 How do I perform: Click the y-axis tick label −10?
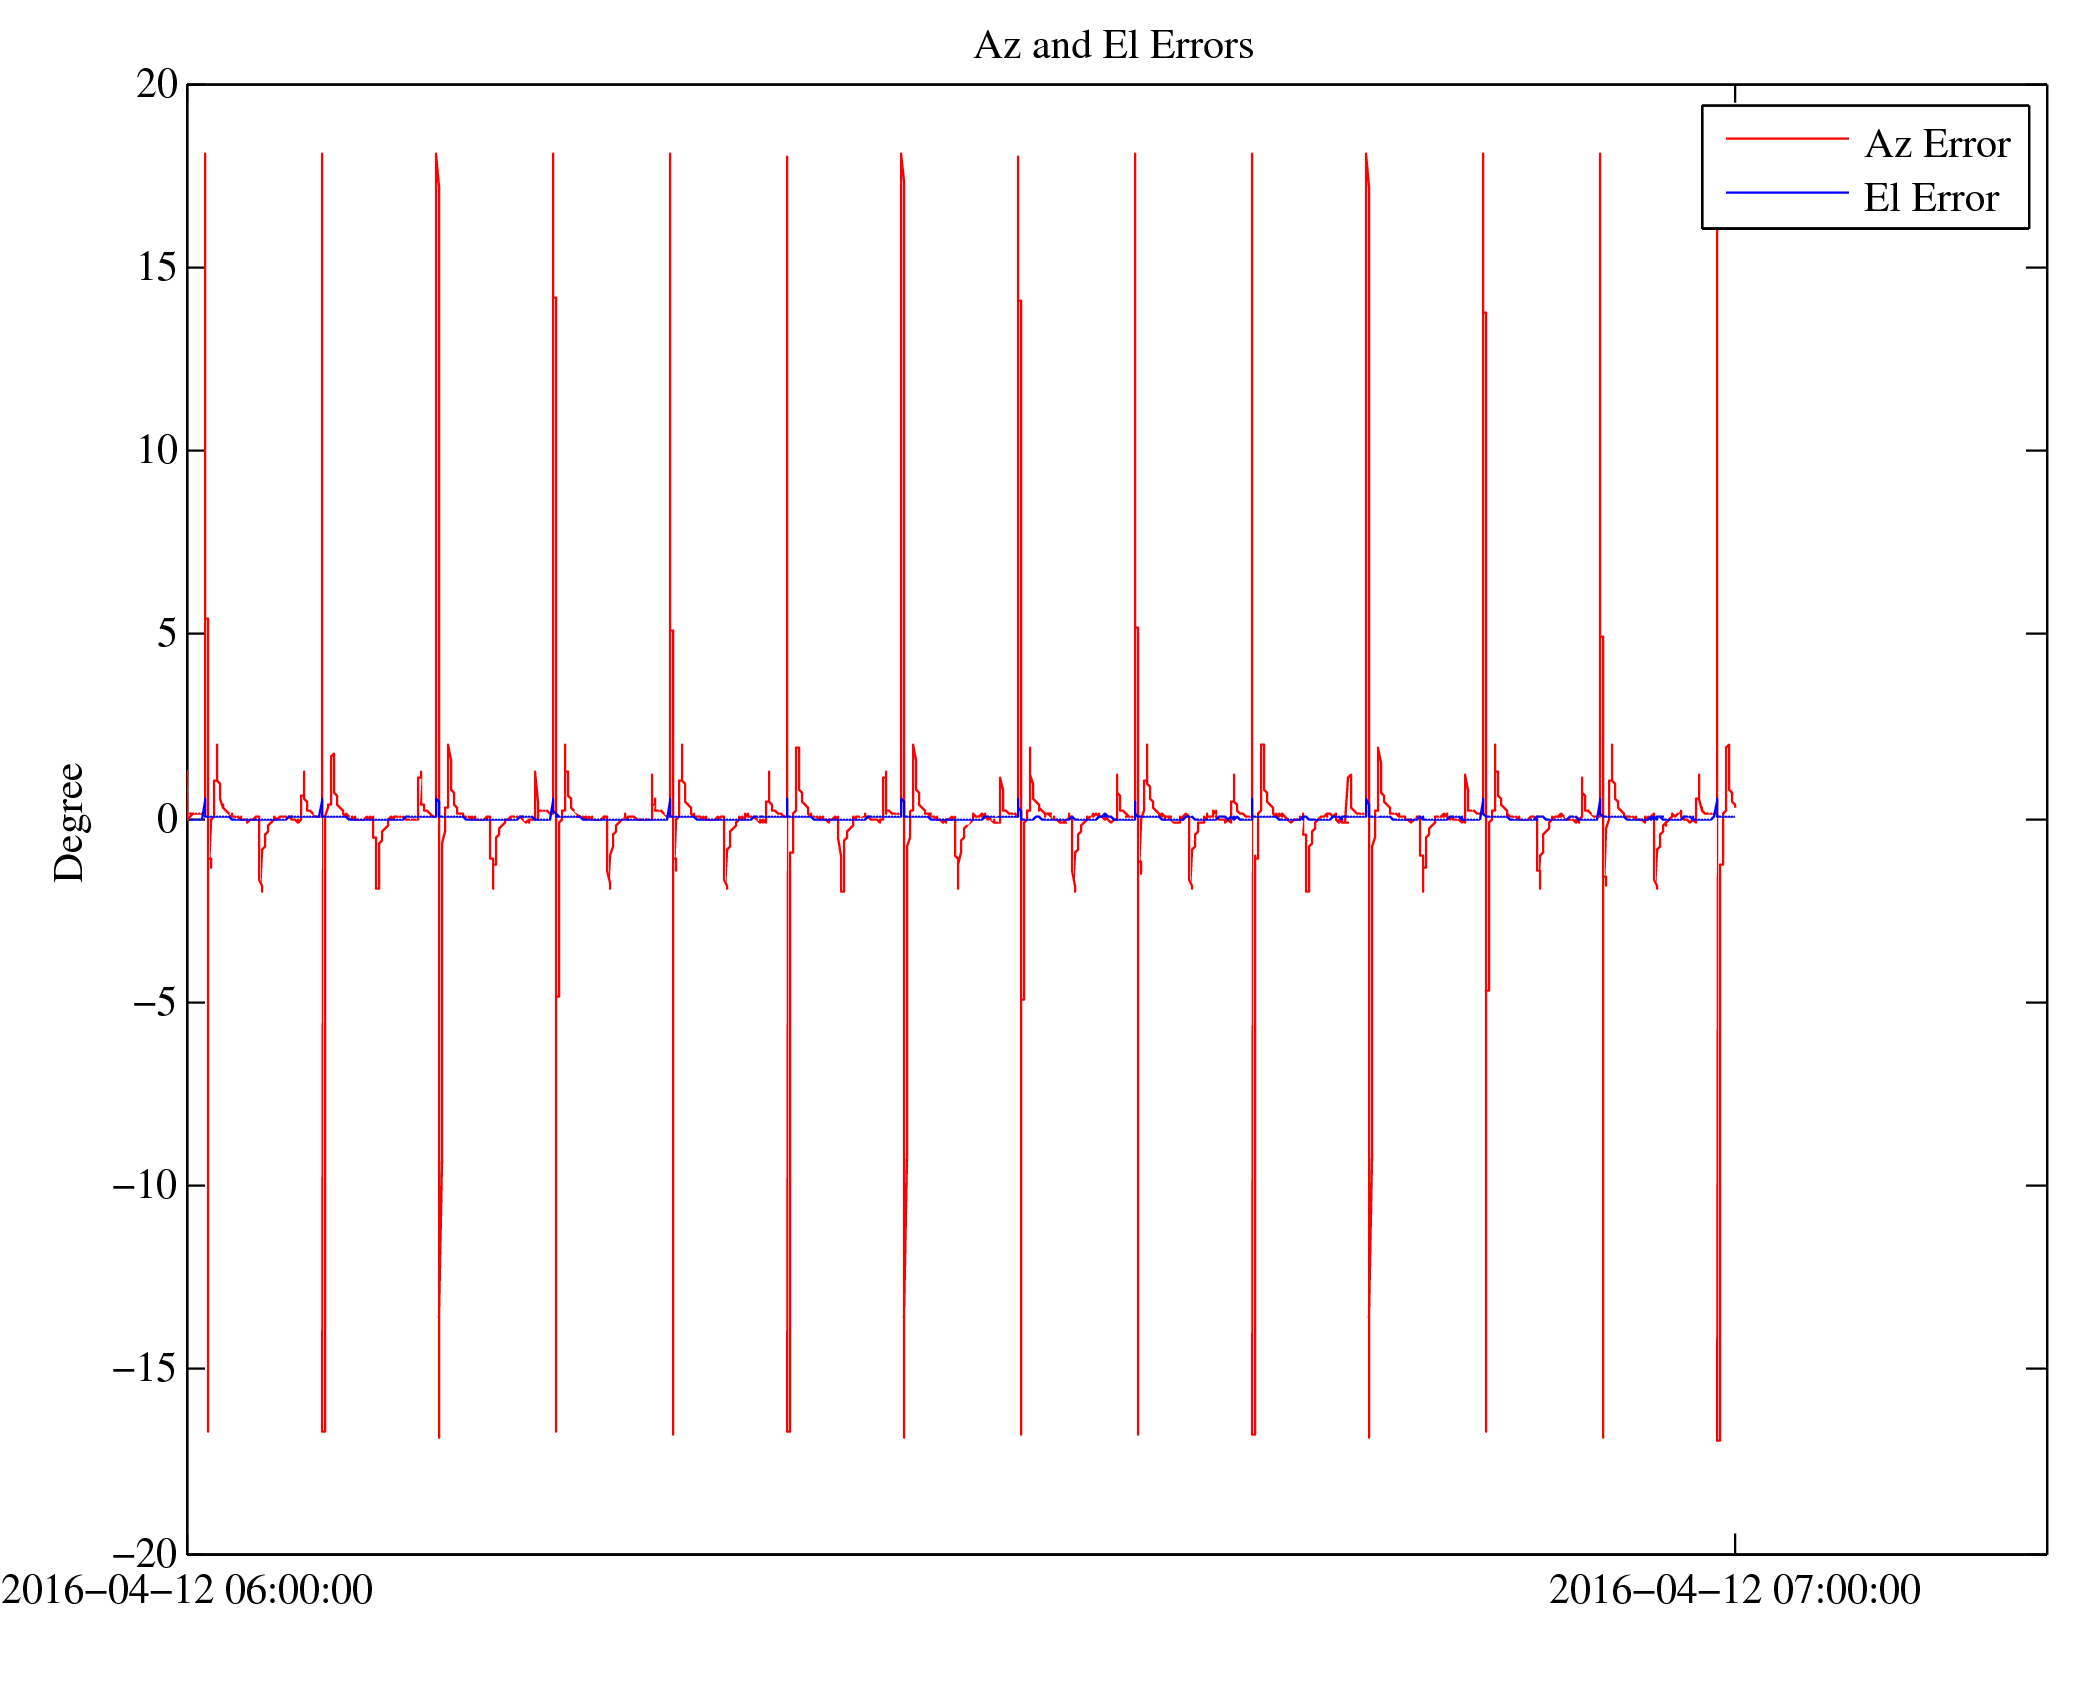(145, 1186)
